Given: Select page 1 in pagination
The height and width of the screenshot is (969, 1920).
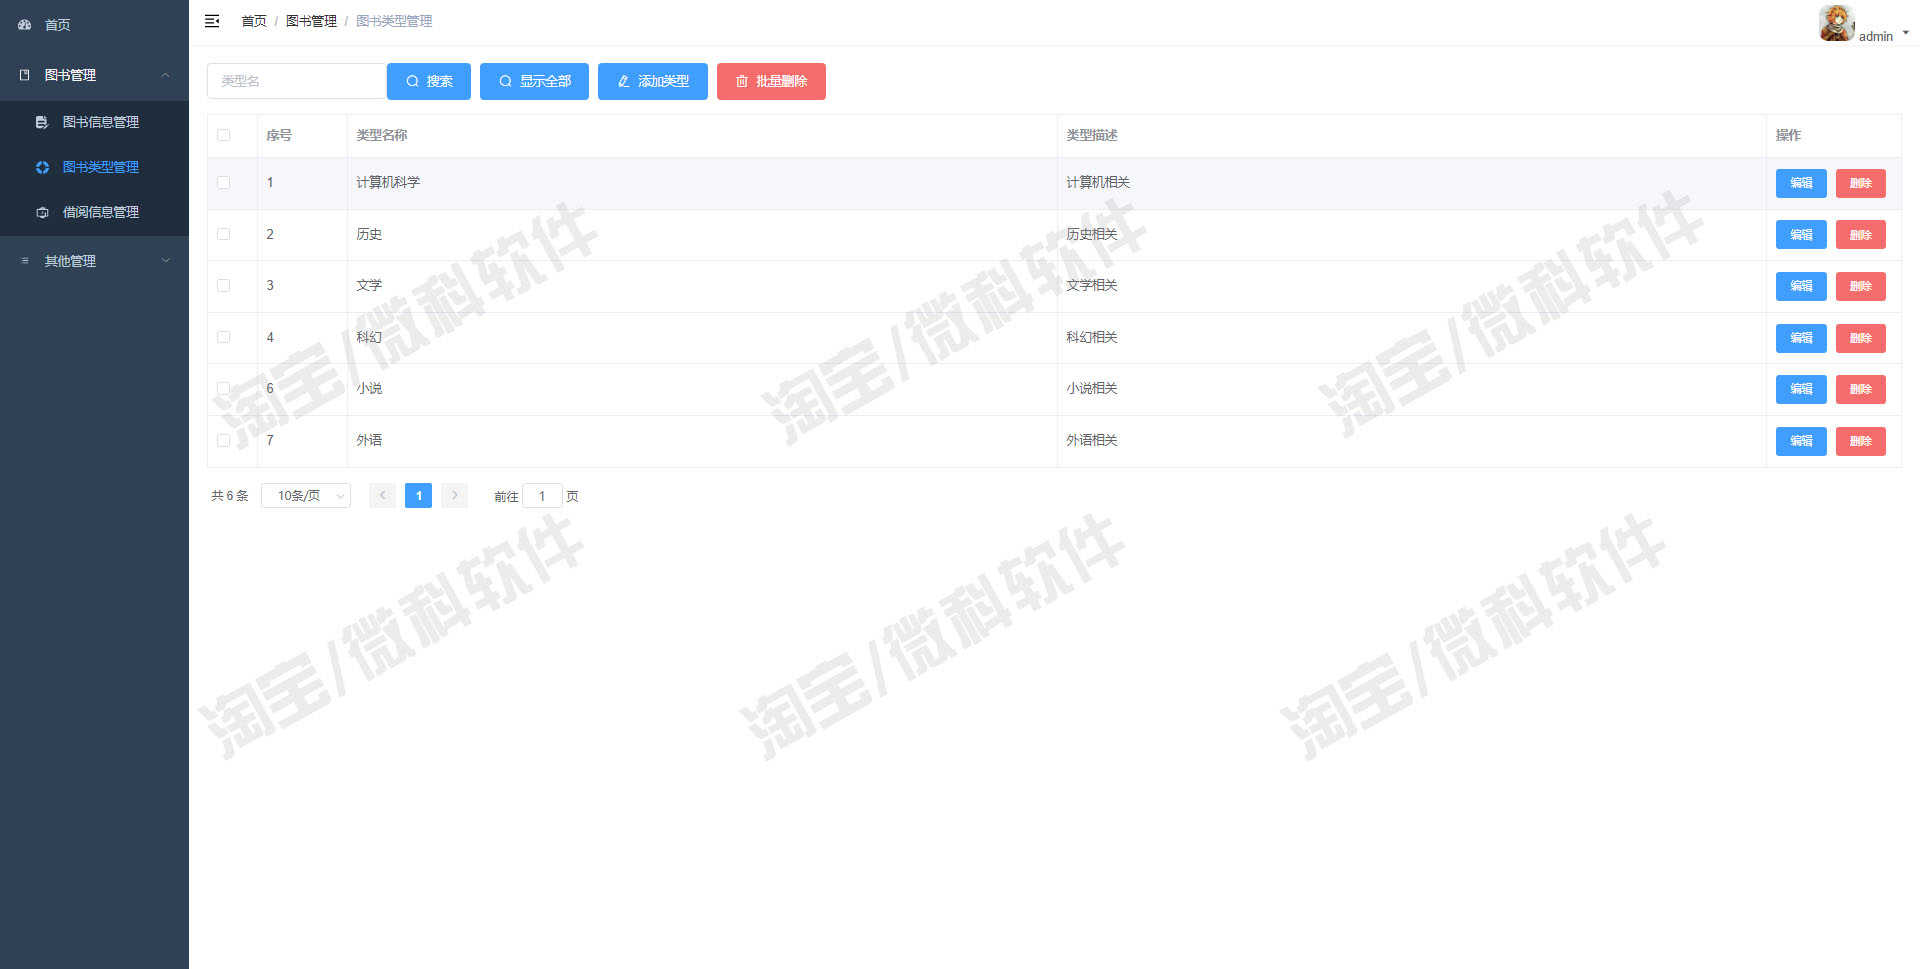Looking at the screenshot, I should coord(418,495).
